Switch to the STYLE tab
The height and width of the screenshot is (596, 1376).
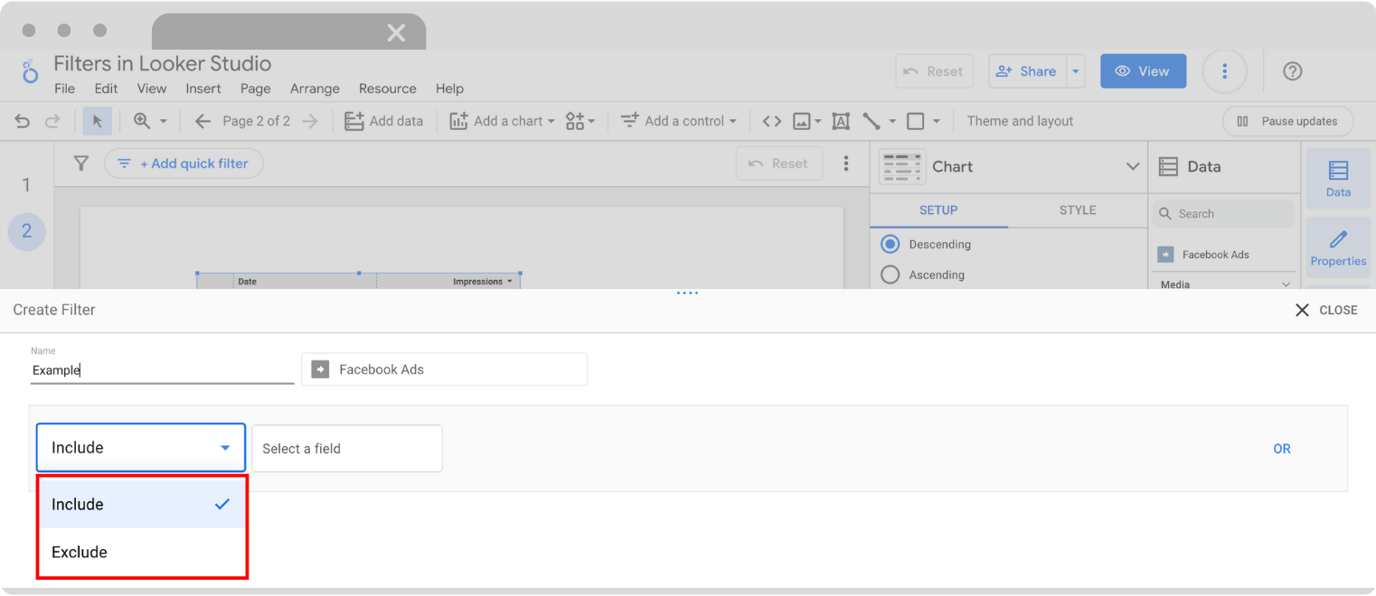coord(1077,210)
